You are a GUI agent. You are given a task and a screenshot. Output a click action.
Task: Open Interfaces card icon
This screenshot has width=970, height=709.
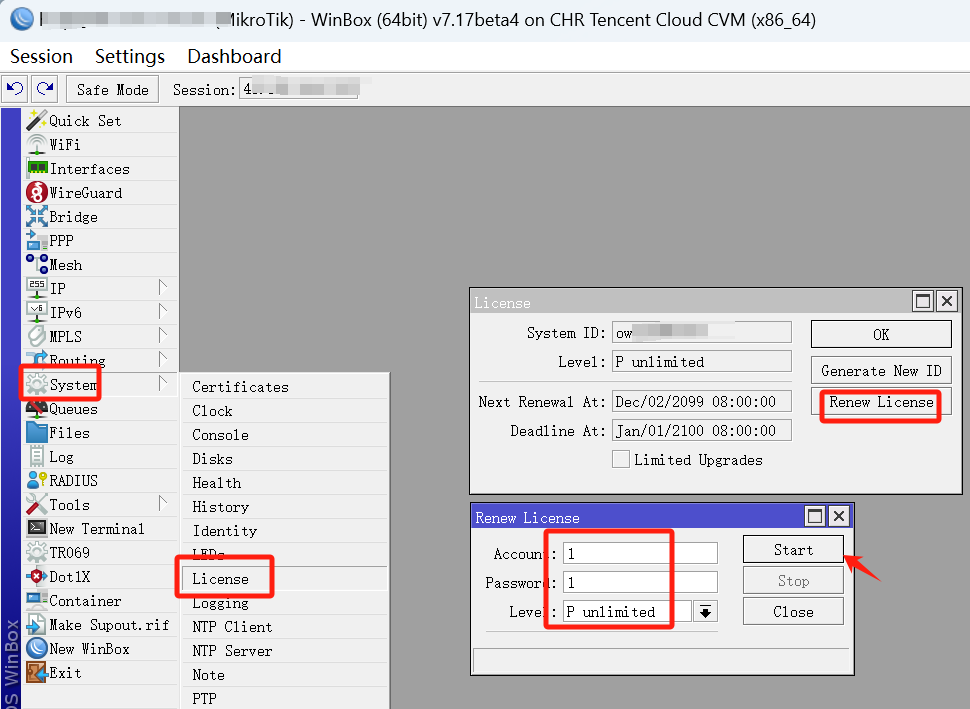point(37,168)
